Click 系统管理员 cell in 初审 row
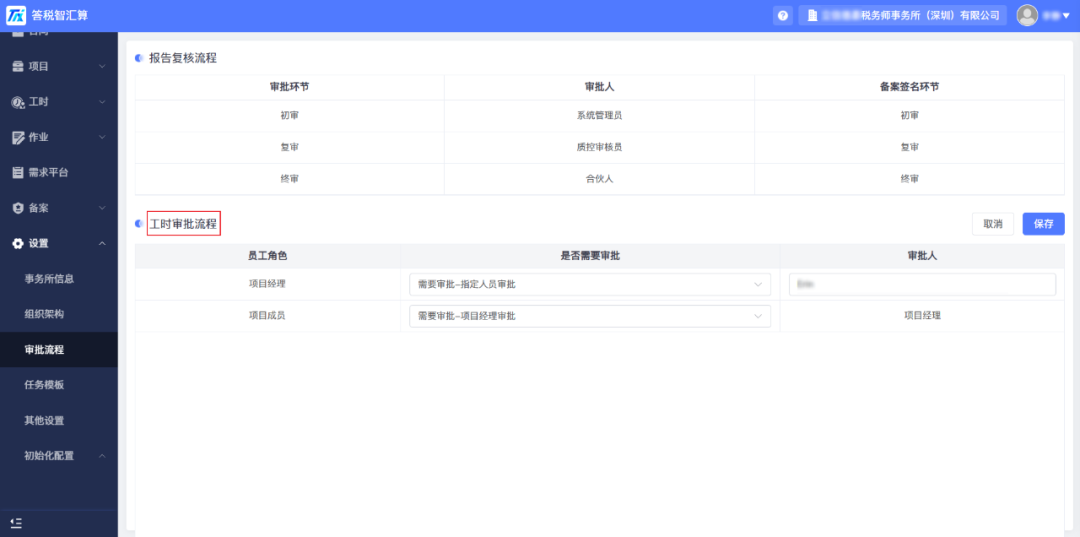This screenshot has width=1080, height=537. (x=599, y=116)
